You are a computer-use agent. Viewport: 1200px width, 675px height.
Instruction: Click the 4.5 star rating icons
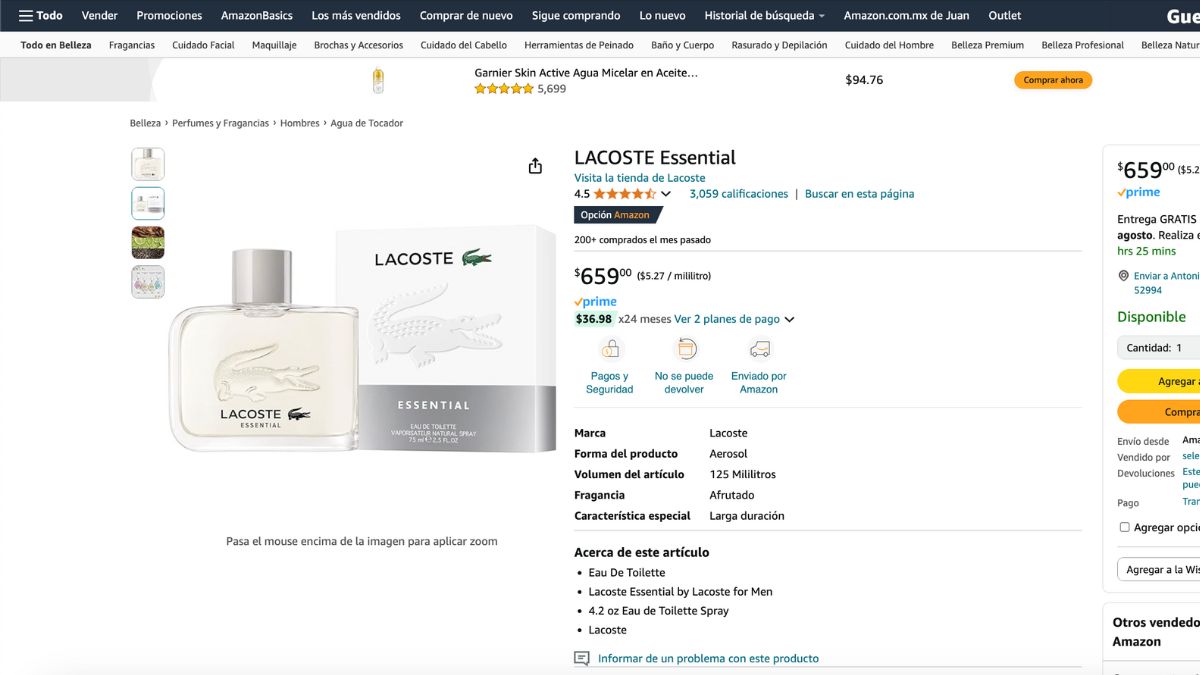pyautogui.click(x=624, y=194)
